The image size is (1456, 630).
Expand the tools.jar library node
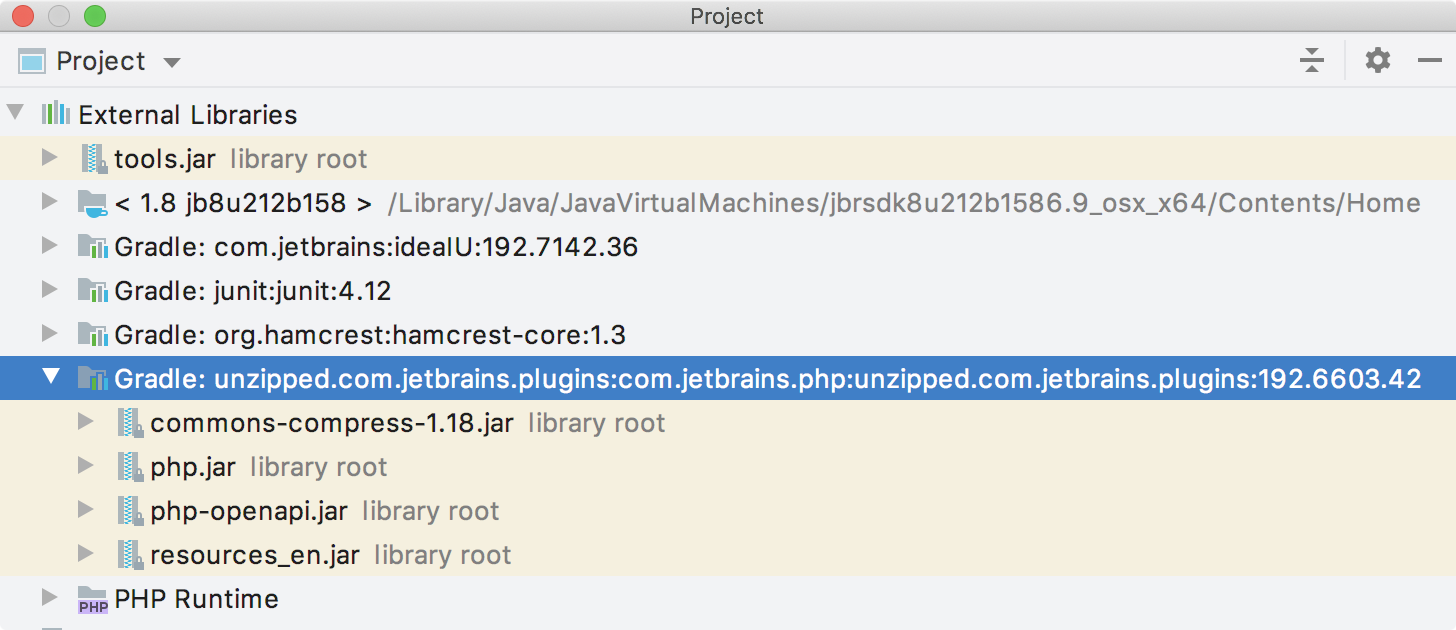[49, 158]
